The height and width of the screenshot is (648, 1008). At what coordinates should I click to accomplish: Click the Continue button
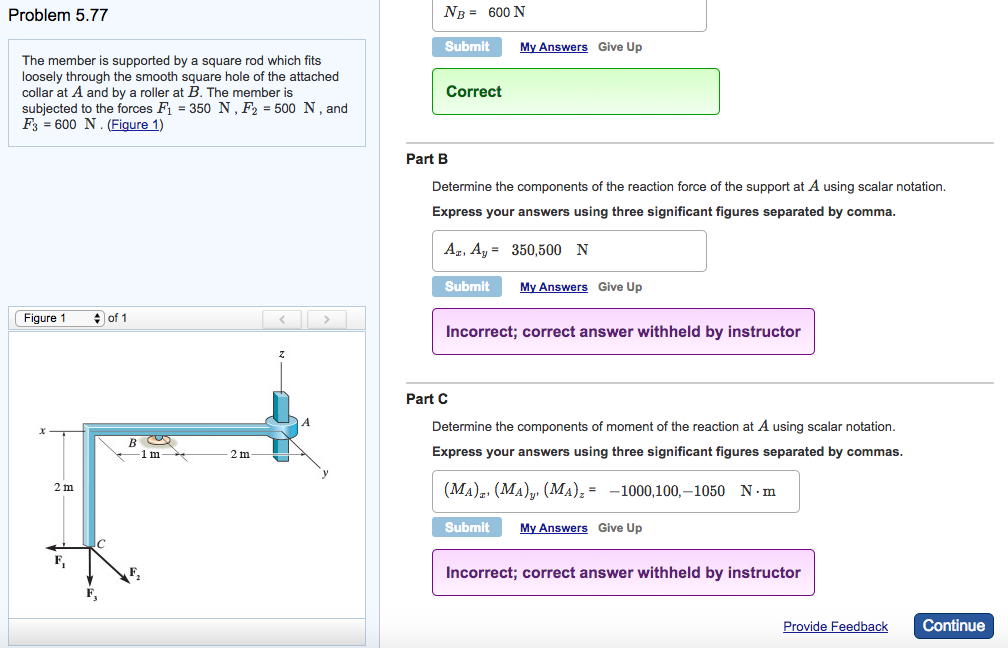[x=953, y=625]
